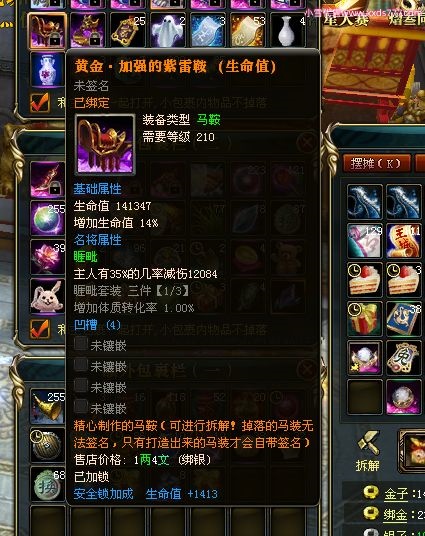Click the rainbow orb item with 255
Screen dimensions: 425x536
pos(48,218)
